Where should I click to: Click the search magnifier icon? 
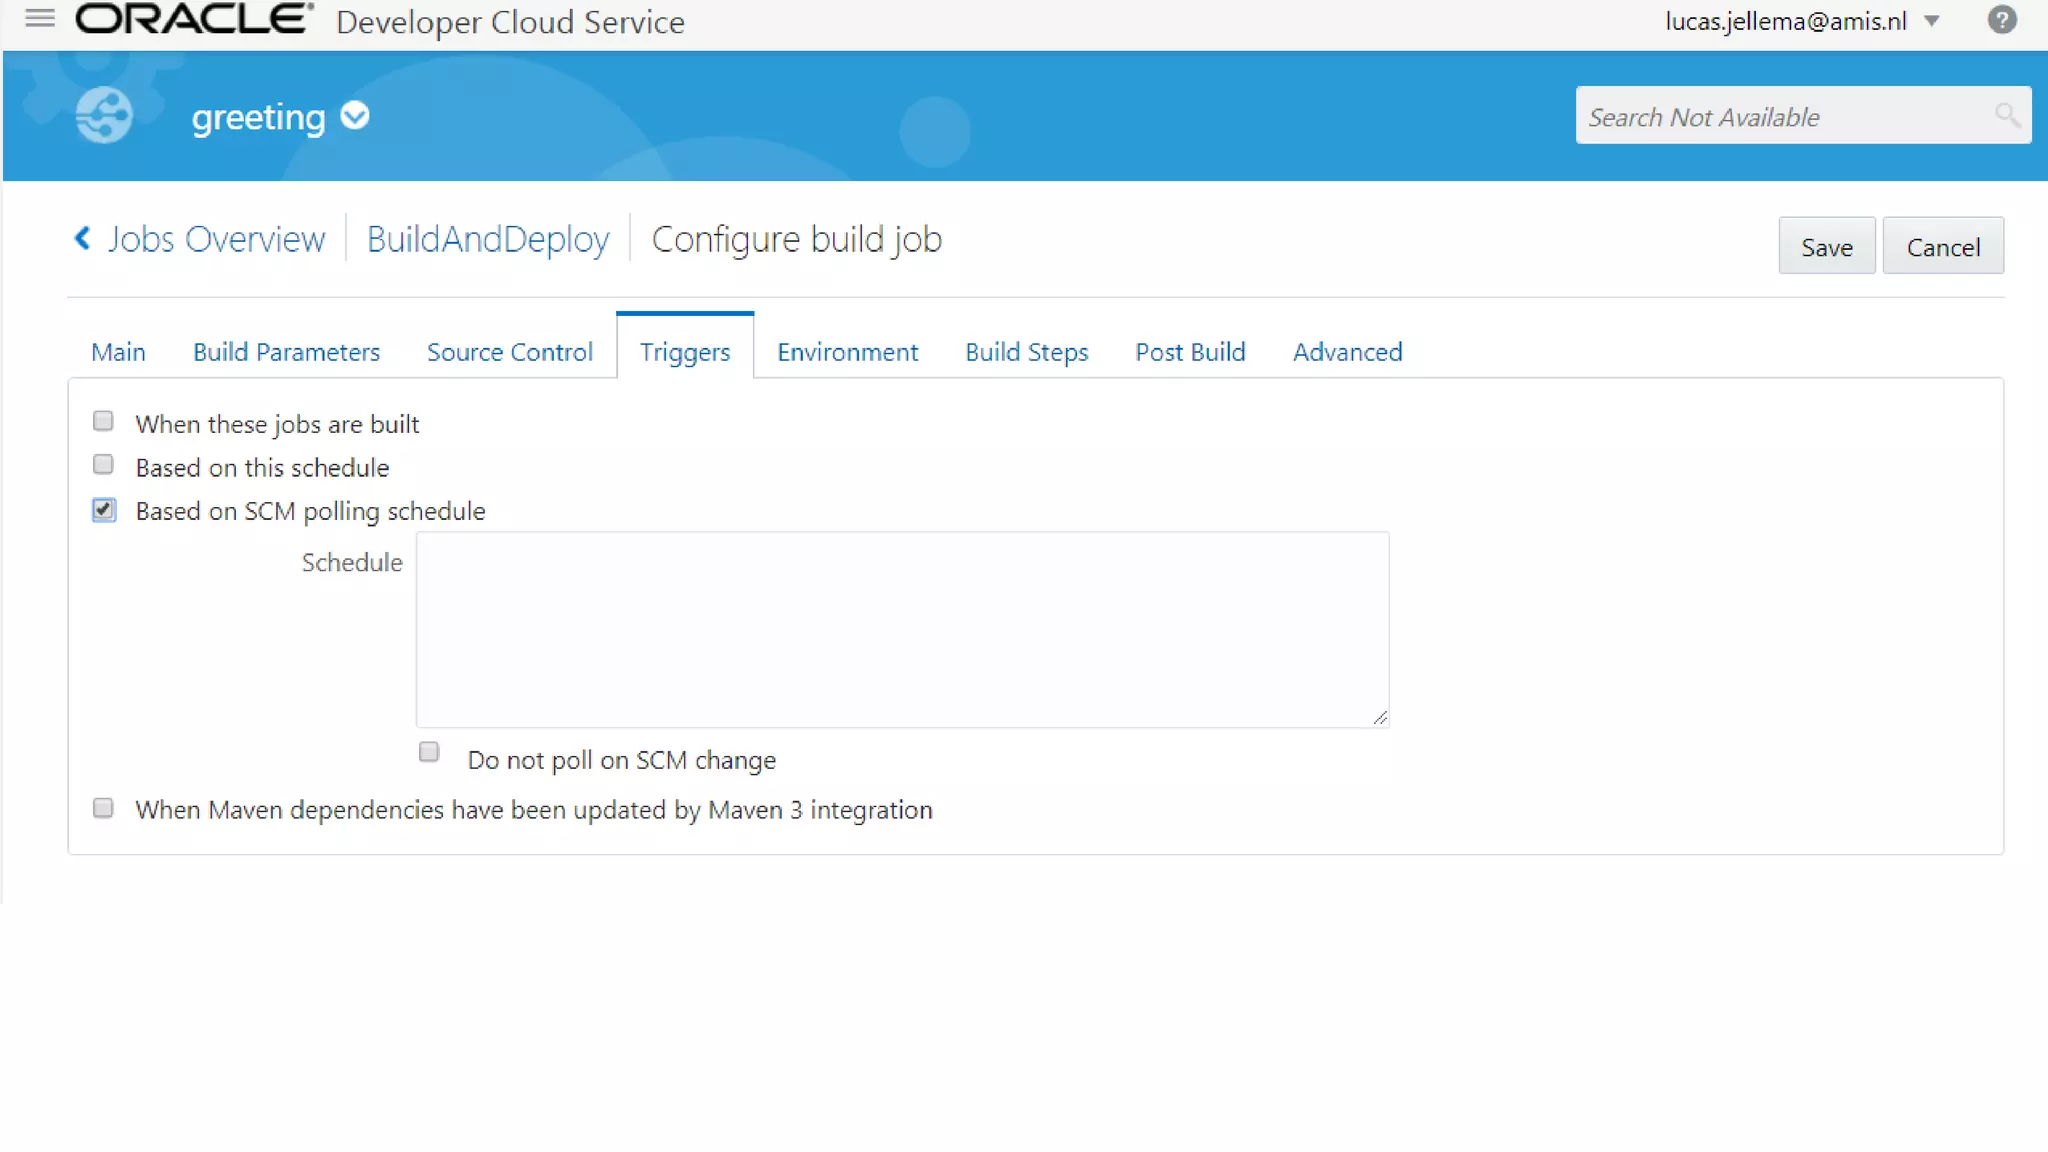pyautogui.click(x=2006, y=115)
